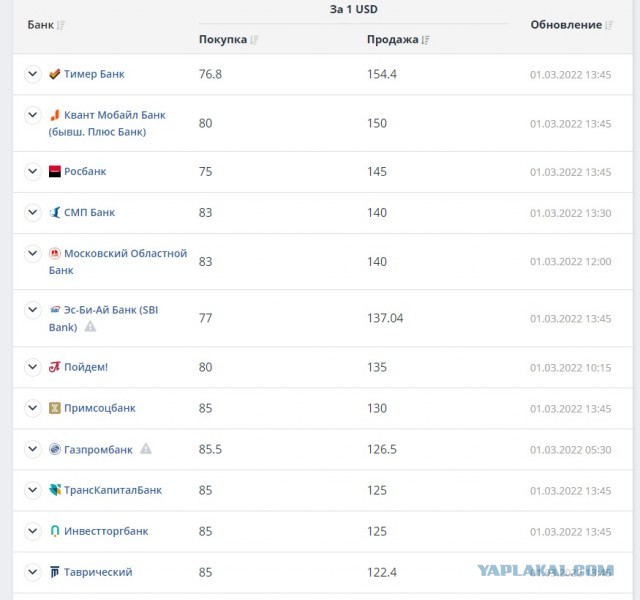Click the Московский Областной Банк logo icon

[55, 253]
